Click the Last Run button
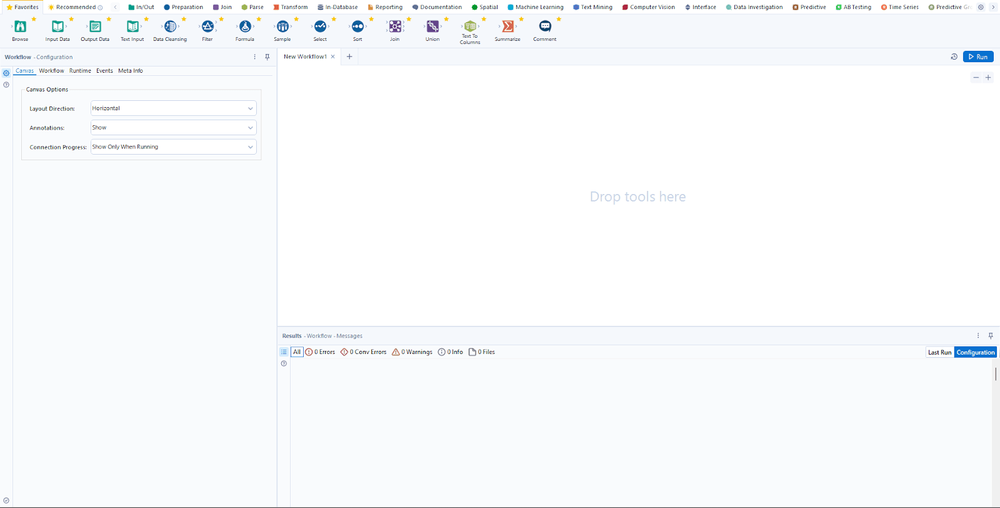 939,352
